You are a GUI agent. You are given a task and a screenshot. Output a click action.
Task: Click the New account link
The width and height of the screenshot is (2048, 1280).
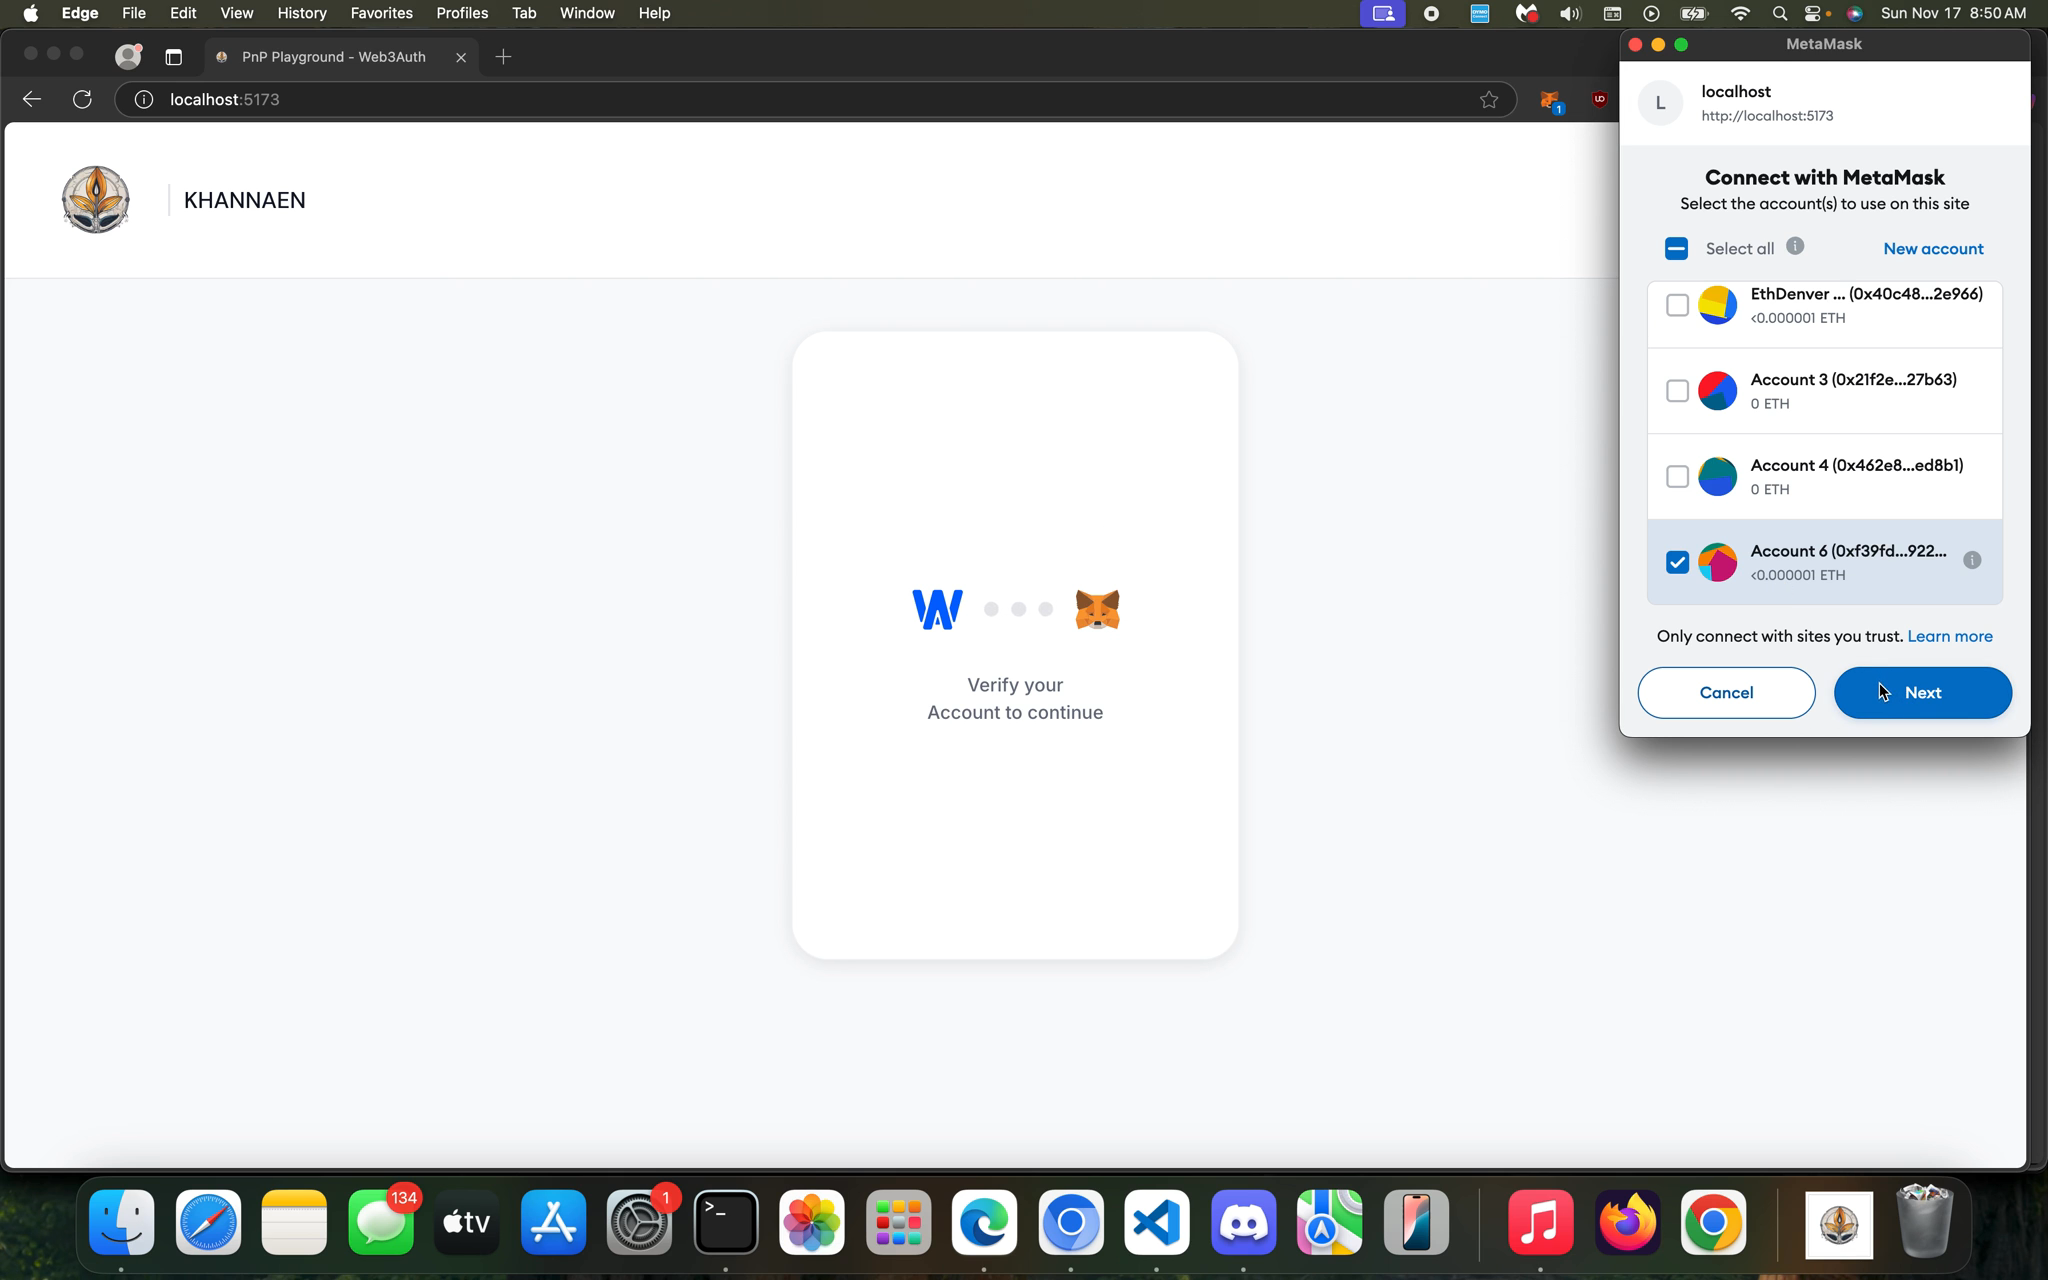pos(1933,249)
